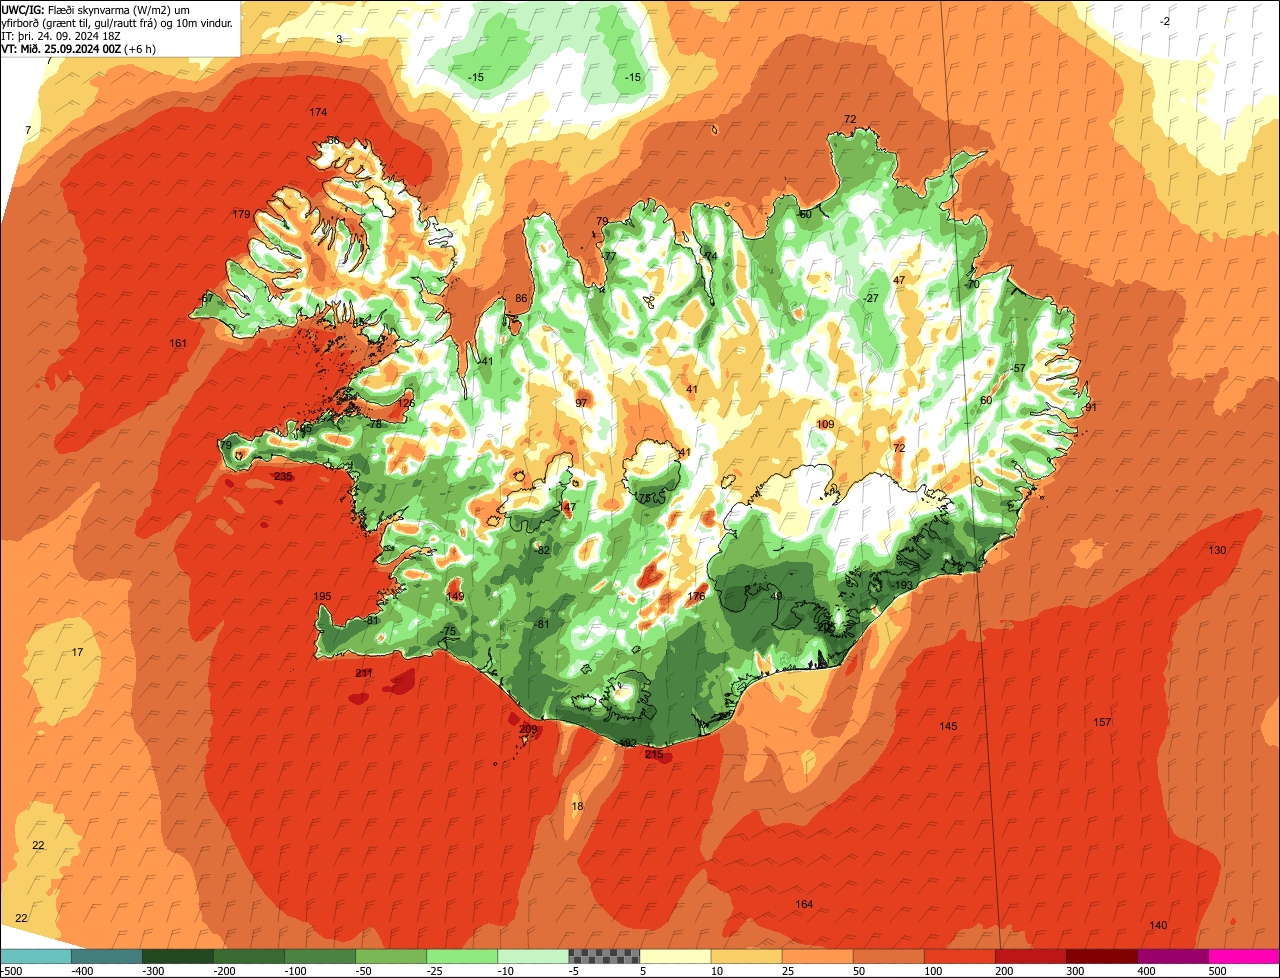Select the legend swatch starting at -50
The height and width of the screenshot is (978, 1280).
(x=390, y=957)
